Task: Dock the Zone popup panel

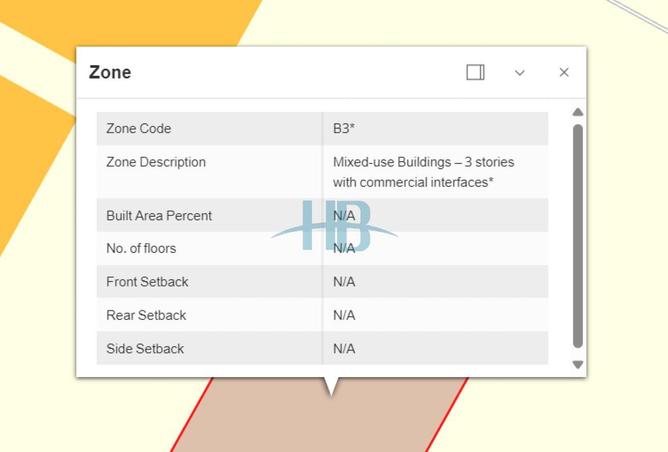Action: coord(475,72)
